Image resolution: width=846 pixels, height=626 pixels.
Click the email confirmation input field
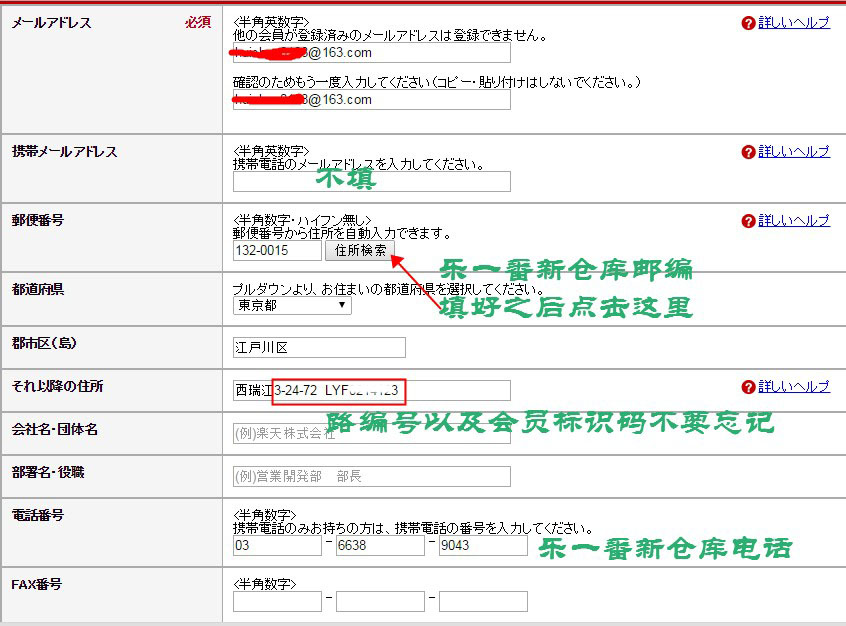click(371, 100)
